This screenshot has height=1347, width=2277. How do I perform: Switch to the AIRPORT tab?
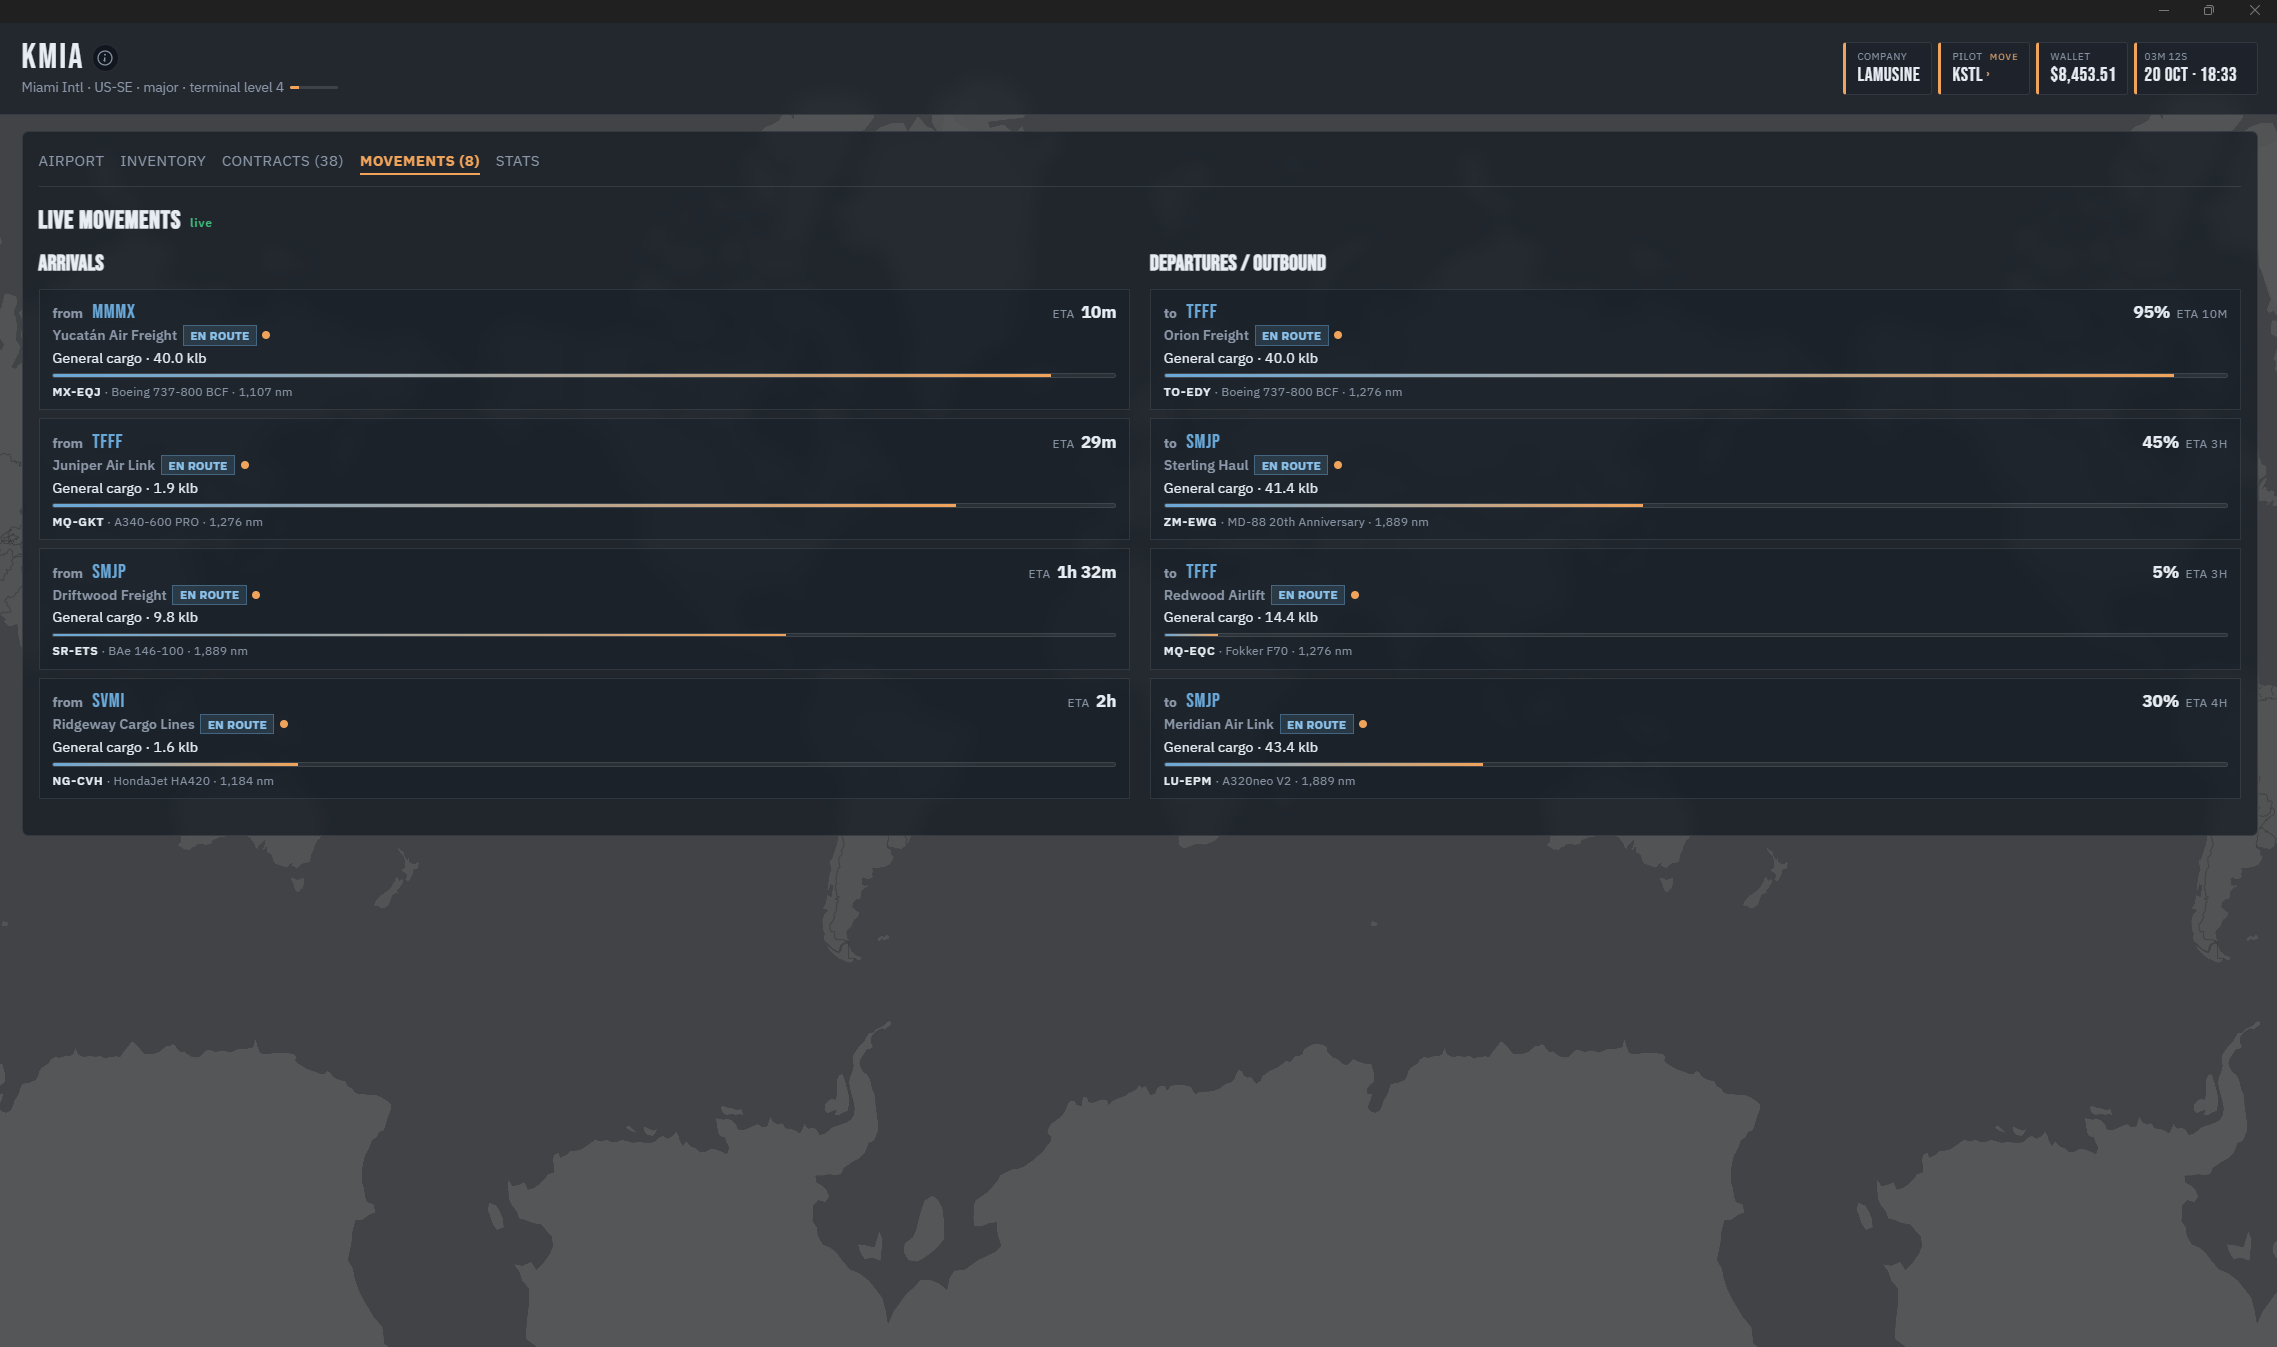[71, 161]
